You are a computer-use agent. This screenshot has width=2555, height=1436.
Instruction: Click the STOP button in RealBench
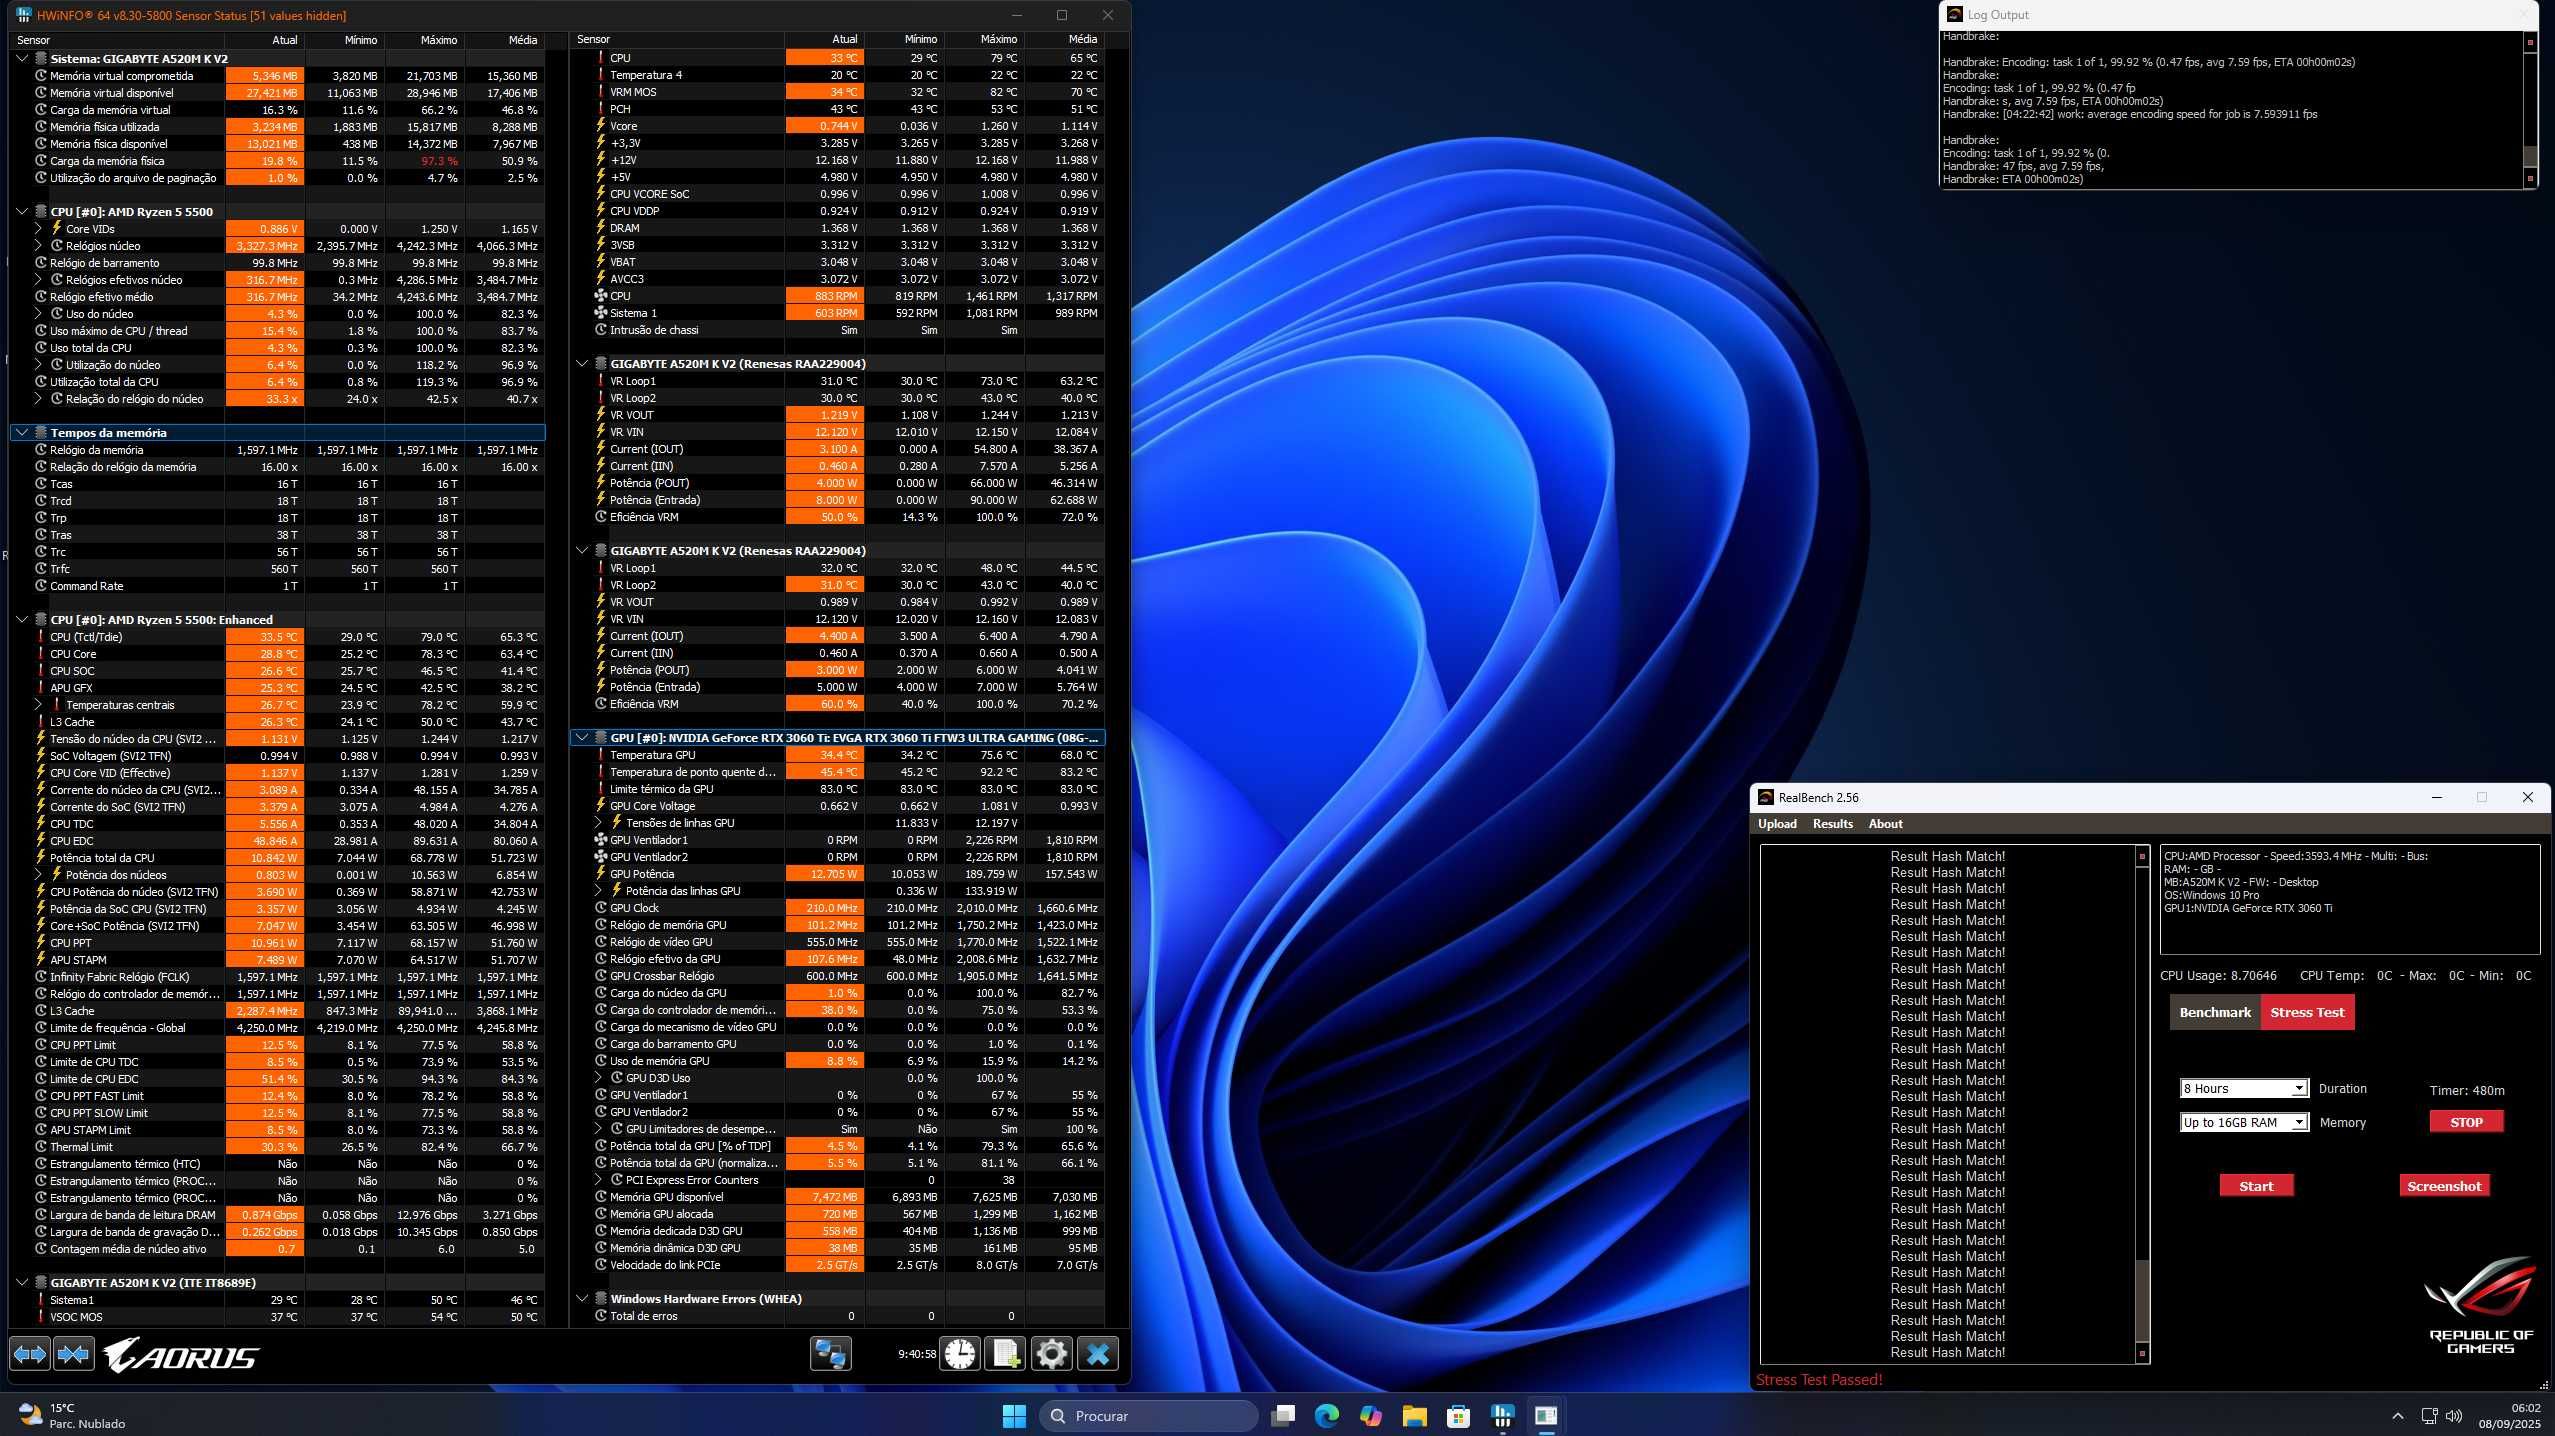[2466, 1122]
